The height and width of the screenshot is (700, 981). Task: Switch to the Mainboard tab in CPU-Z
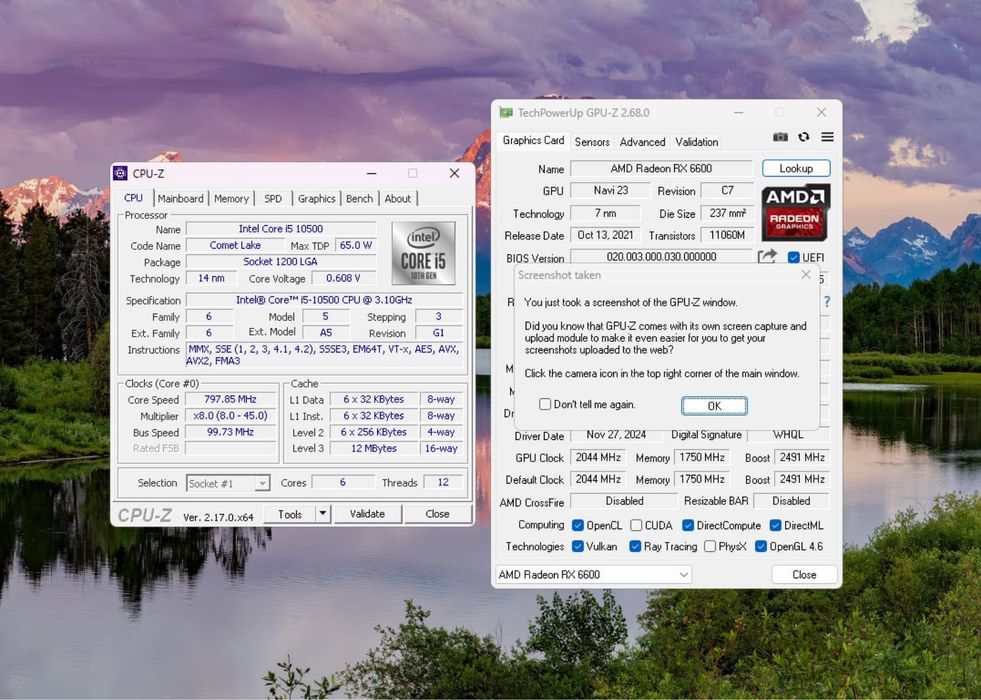point(181,198)
